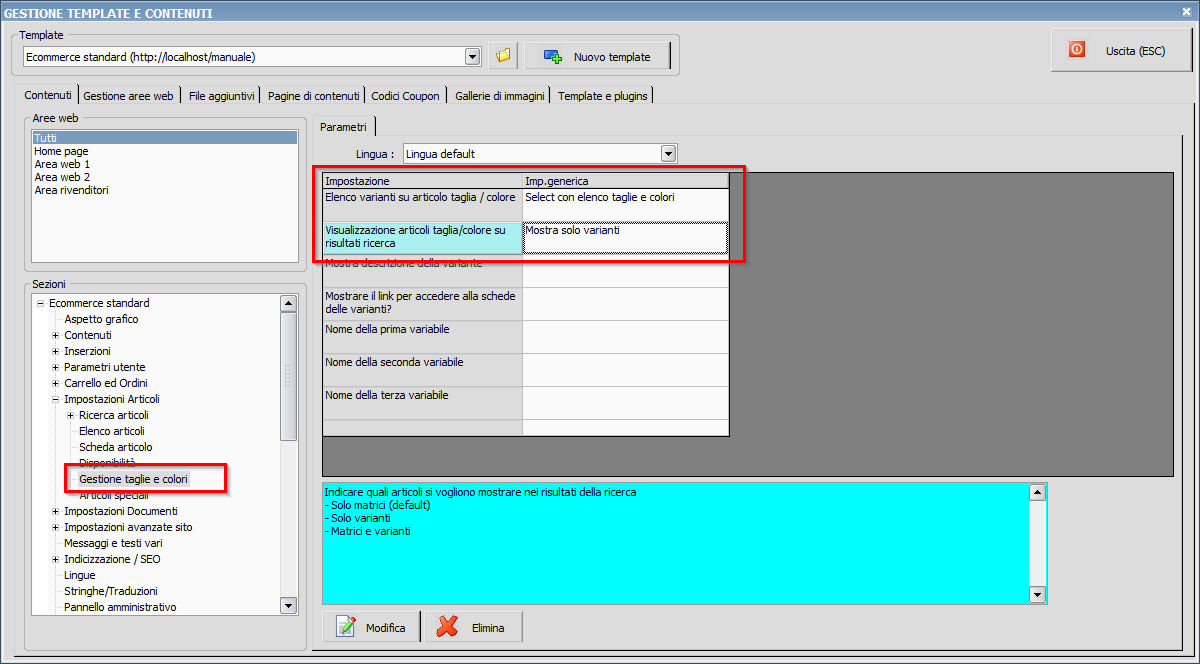The width and height of the screenshot is (1200, 664).
Task: Click the Modifica button
Action: pyautogui.click(x=371, y=628)
